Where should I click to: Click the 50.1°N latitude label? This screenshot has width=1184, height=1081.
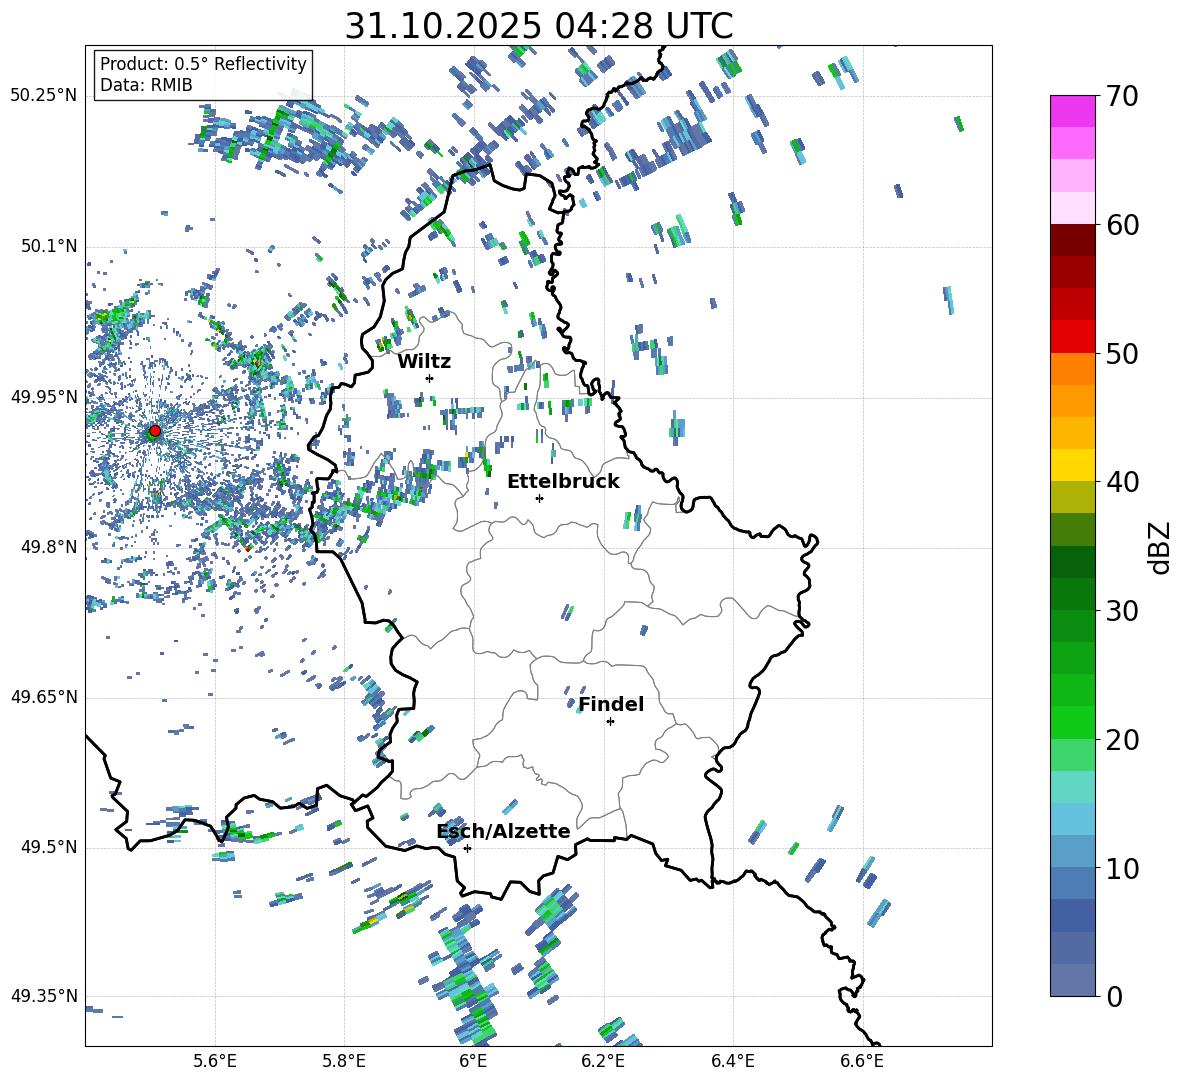coord(50,247)
